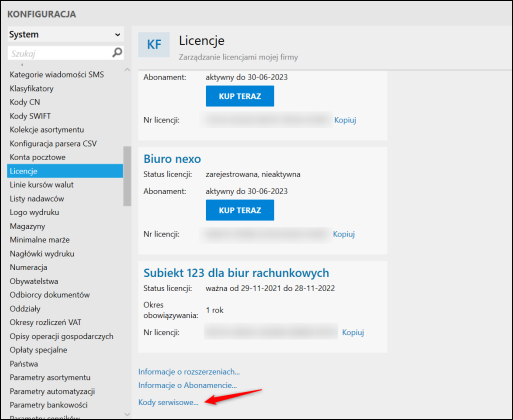Click status text 'zarejestrowana, nieaktywna'

pyautogui.click(x=253, y=174)
